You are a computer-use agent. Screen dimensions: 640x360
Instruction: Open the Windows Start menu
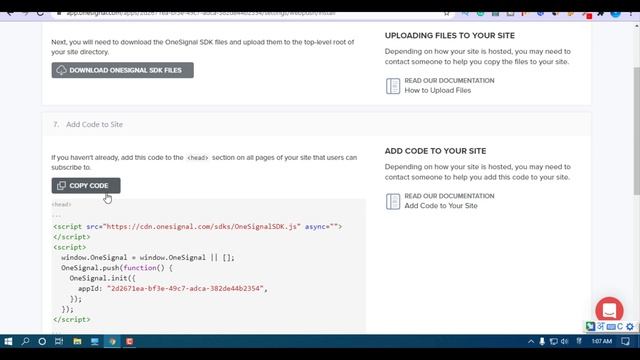(8, 341)
